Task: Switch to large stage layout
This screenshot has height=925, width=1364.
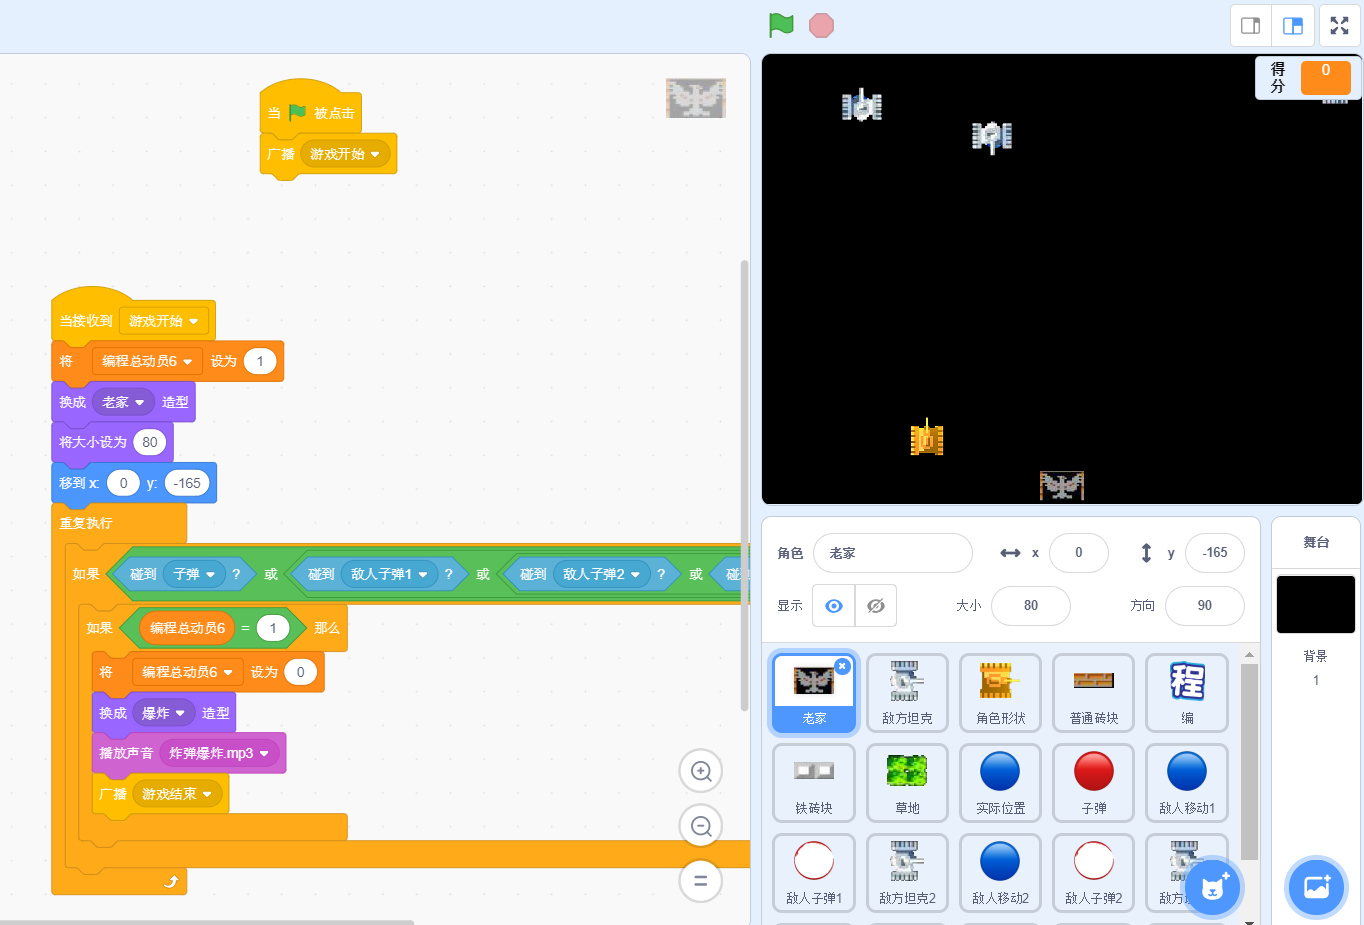Action: coord(1293,26)
